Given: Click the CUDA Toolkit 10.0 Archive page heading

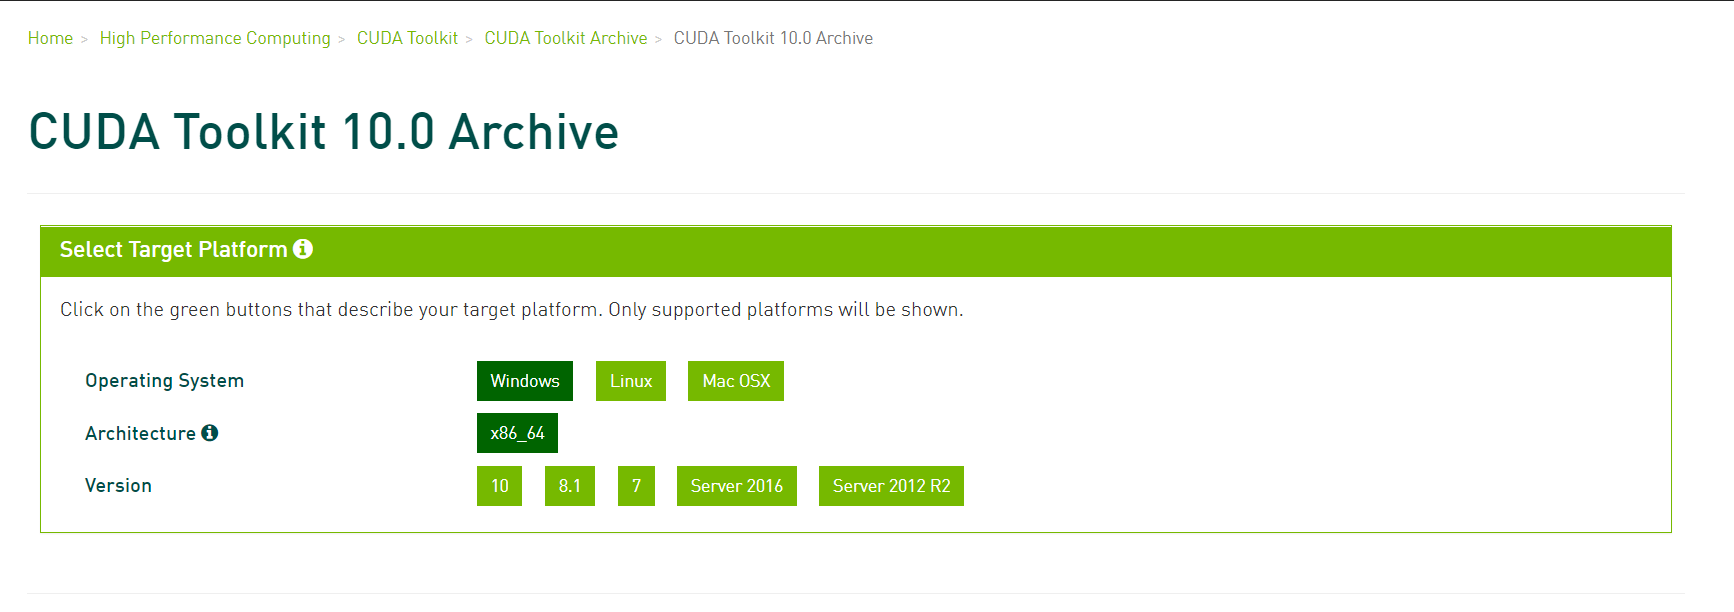Looking at the screenshot, I should coord(324,132).
